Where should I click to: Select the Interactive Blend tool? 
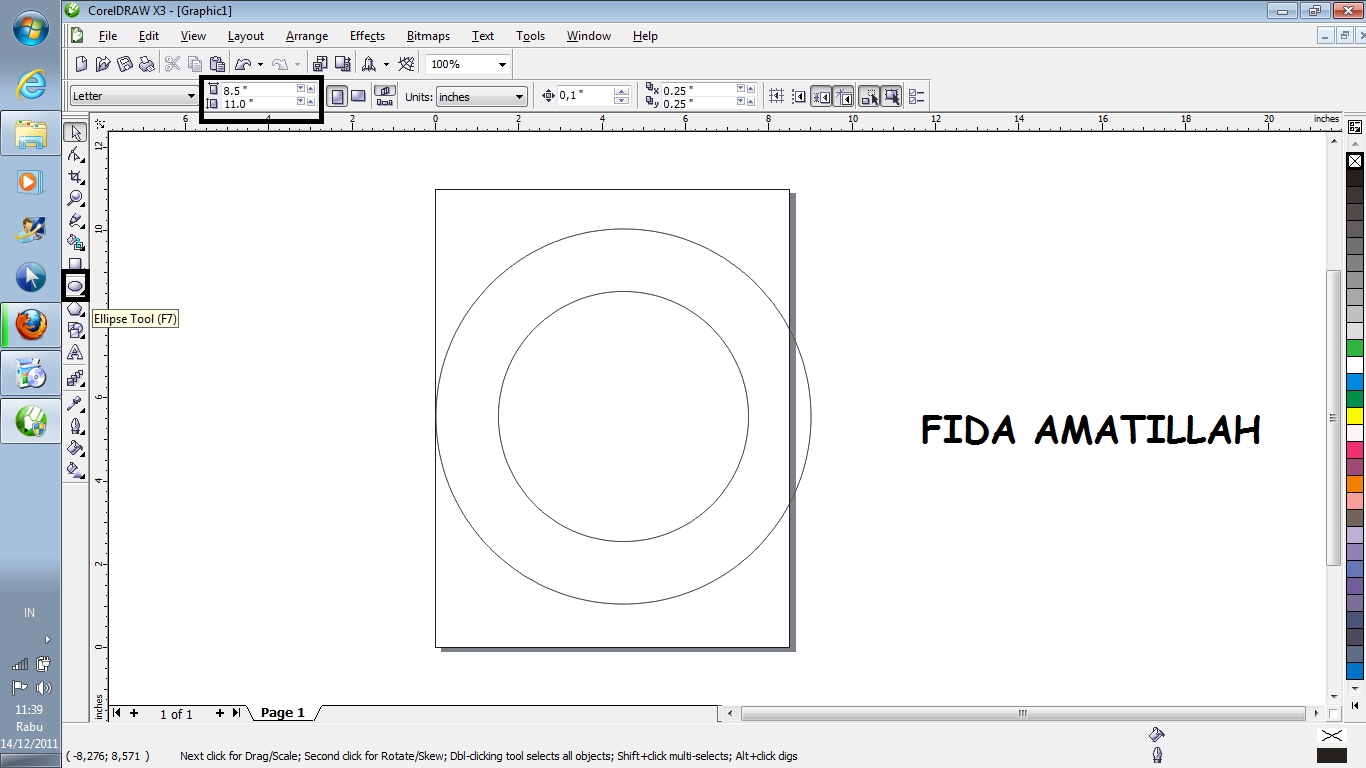click(x=75, y=378)
